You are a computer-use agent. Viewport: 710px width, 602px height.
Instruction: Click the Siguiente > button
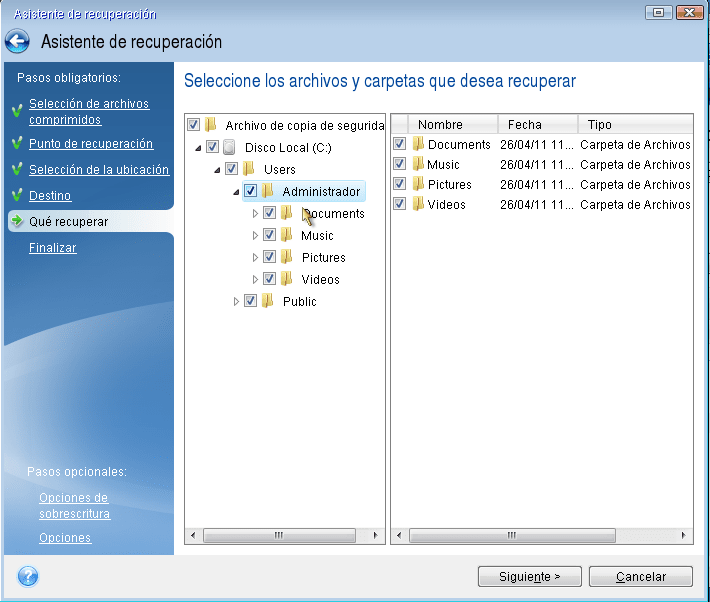coord(529,577)
